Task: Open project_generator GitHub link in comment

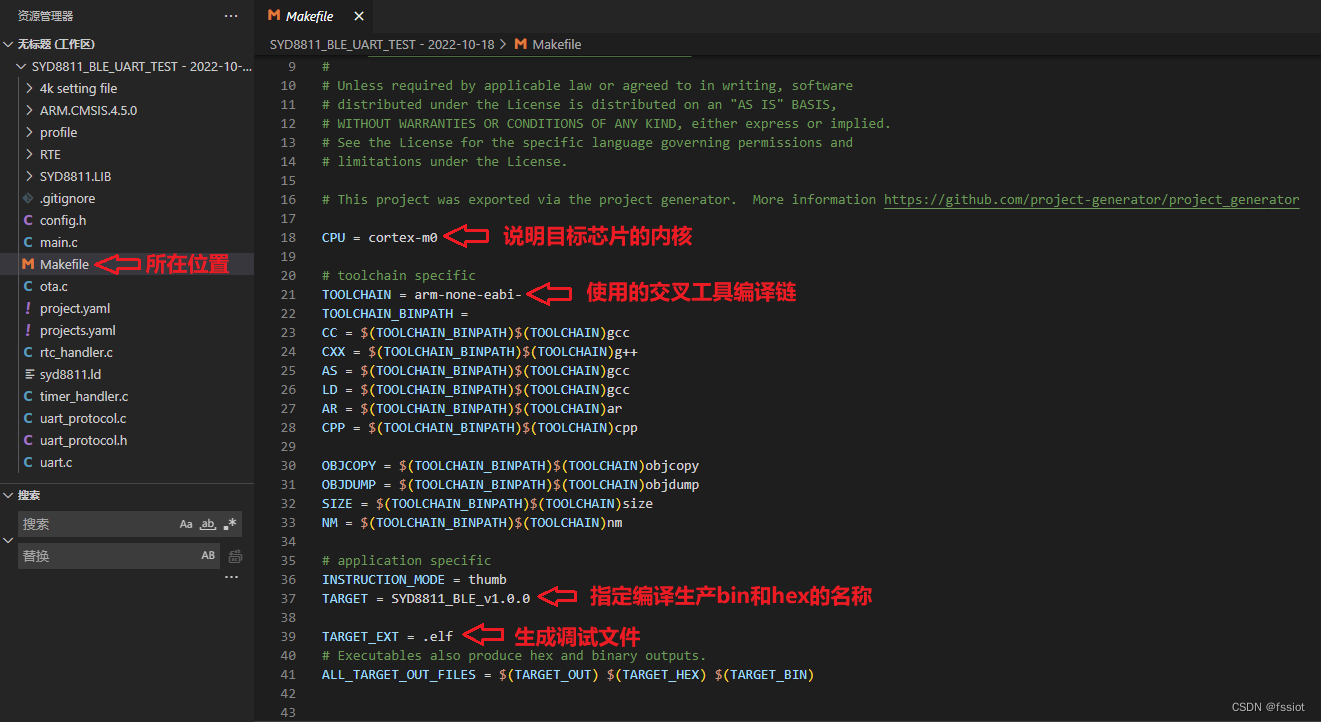Action: (1091, 200)
